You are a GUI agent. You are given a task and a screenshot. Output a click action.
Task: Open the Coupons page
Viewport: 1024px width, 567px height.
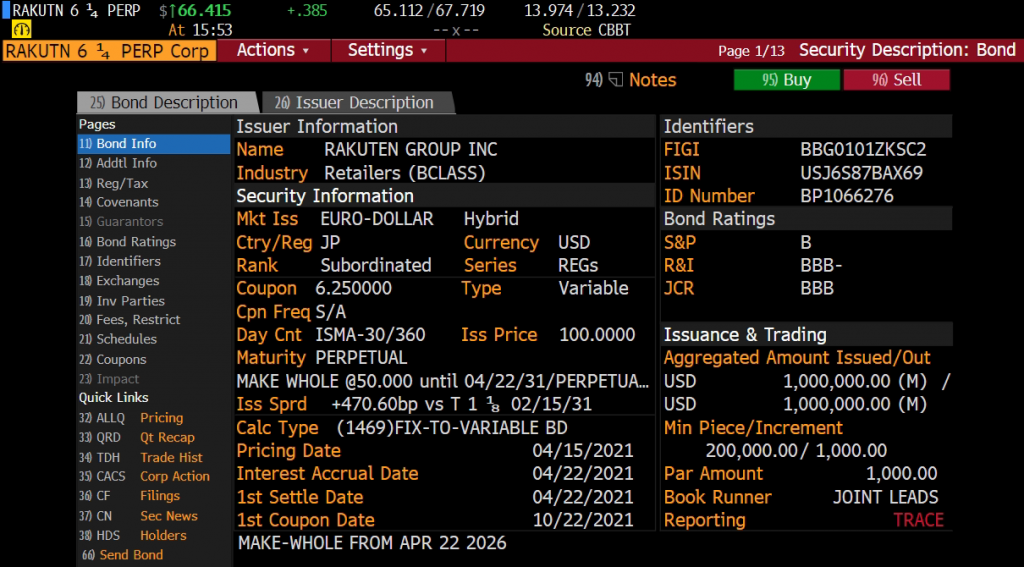point(113,359)
